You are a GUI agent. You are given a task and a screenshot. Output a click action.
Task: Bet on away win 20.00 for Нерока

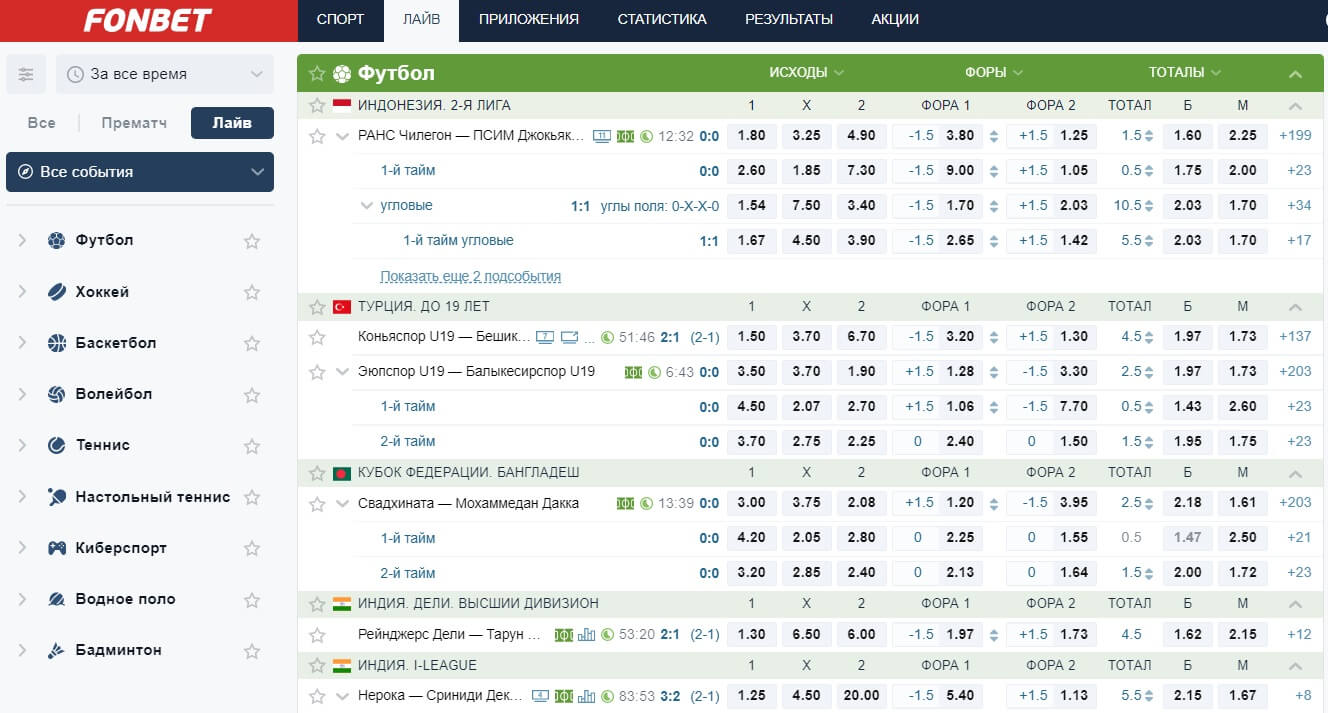tap(861, 696)
